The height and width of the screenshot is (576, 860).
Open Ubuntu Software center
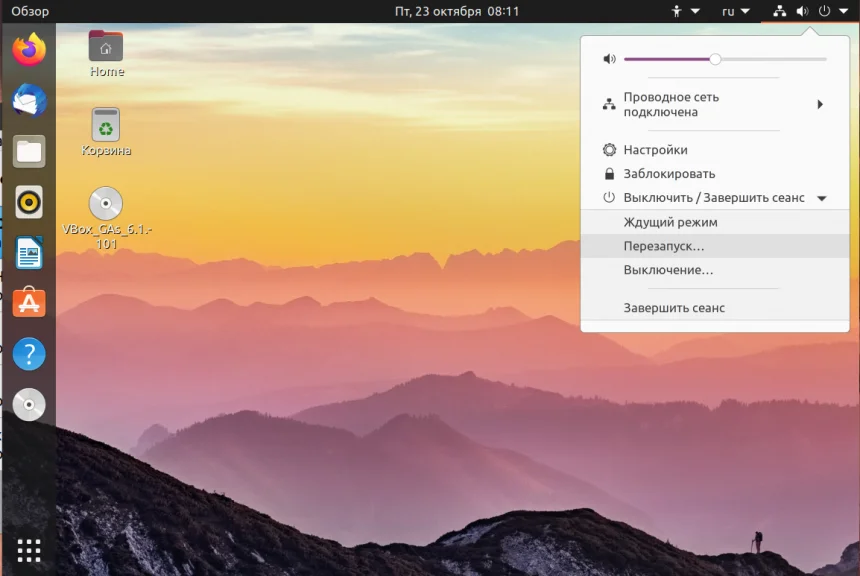(x=29, y=303)
